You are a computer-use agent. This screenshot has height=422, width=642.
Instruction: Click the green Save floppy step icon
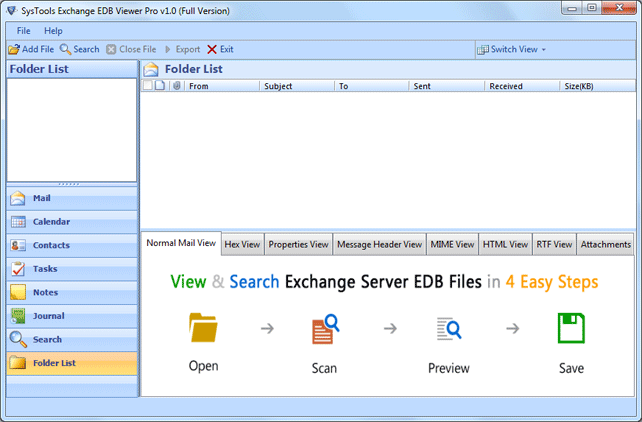pyautogui.click(x=571, y=328)
